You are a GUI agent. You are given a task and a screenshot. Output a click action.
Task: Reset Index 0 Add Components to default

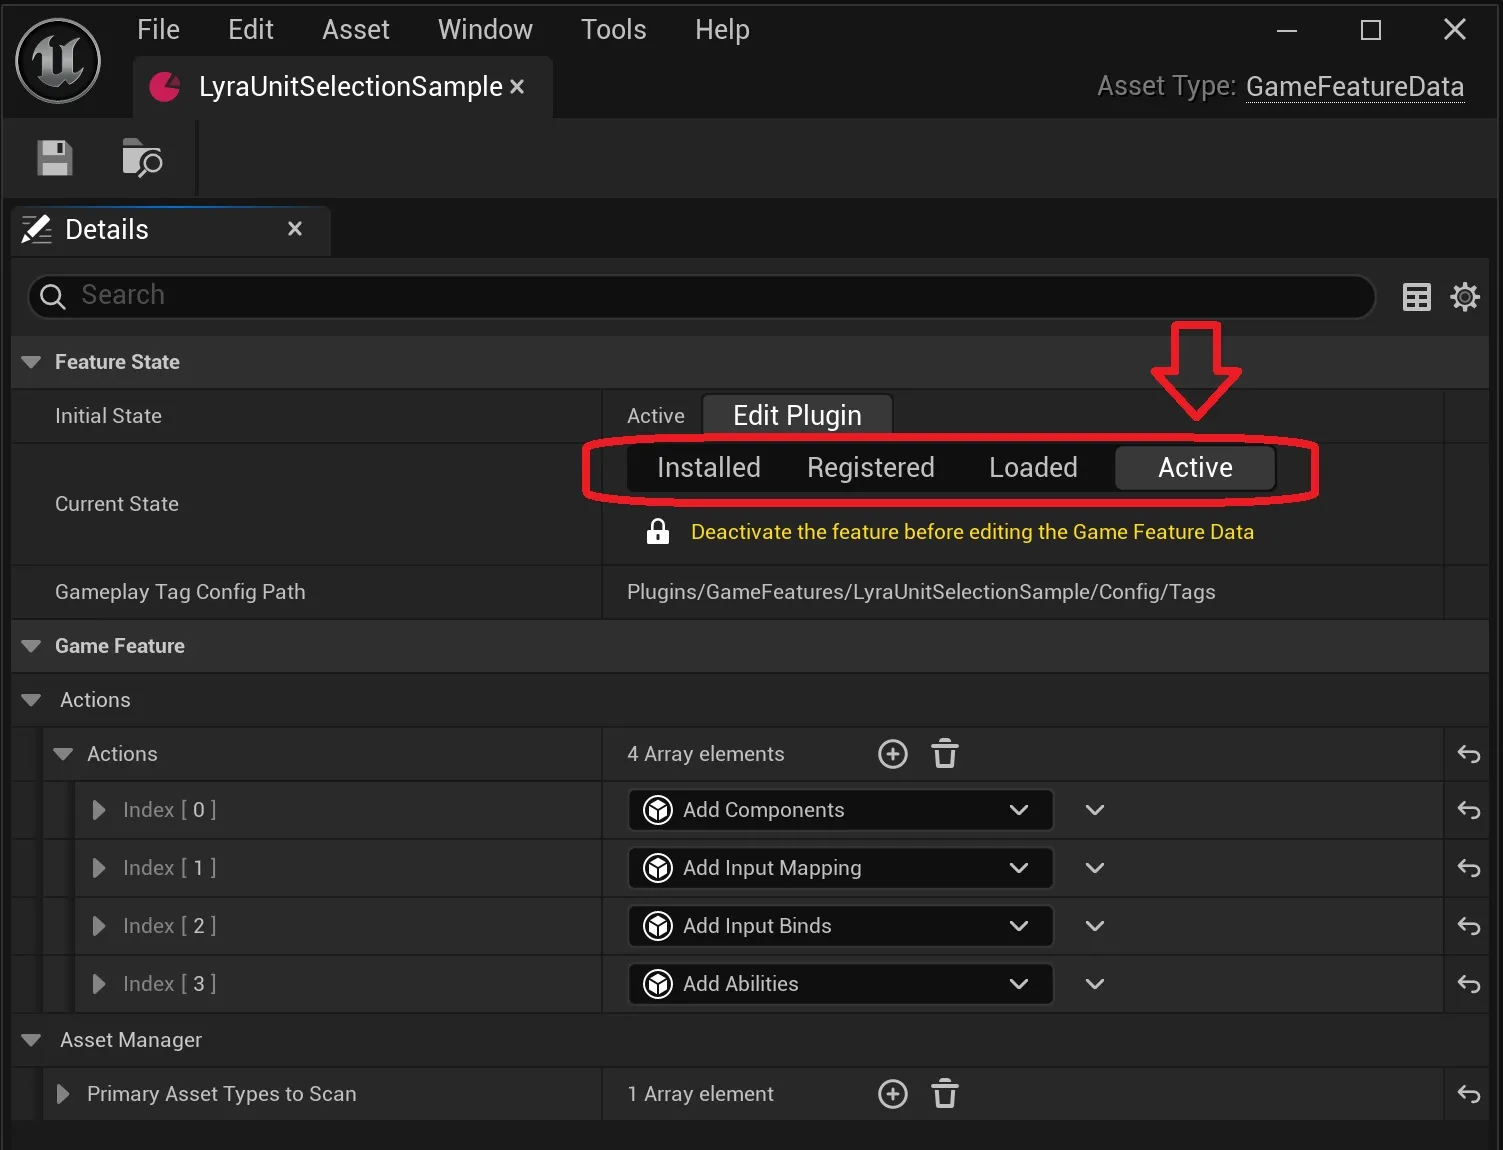pos(1468,810)
